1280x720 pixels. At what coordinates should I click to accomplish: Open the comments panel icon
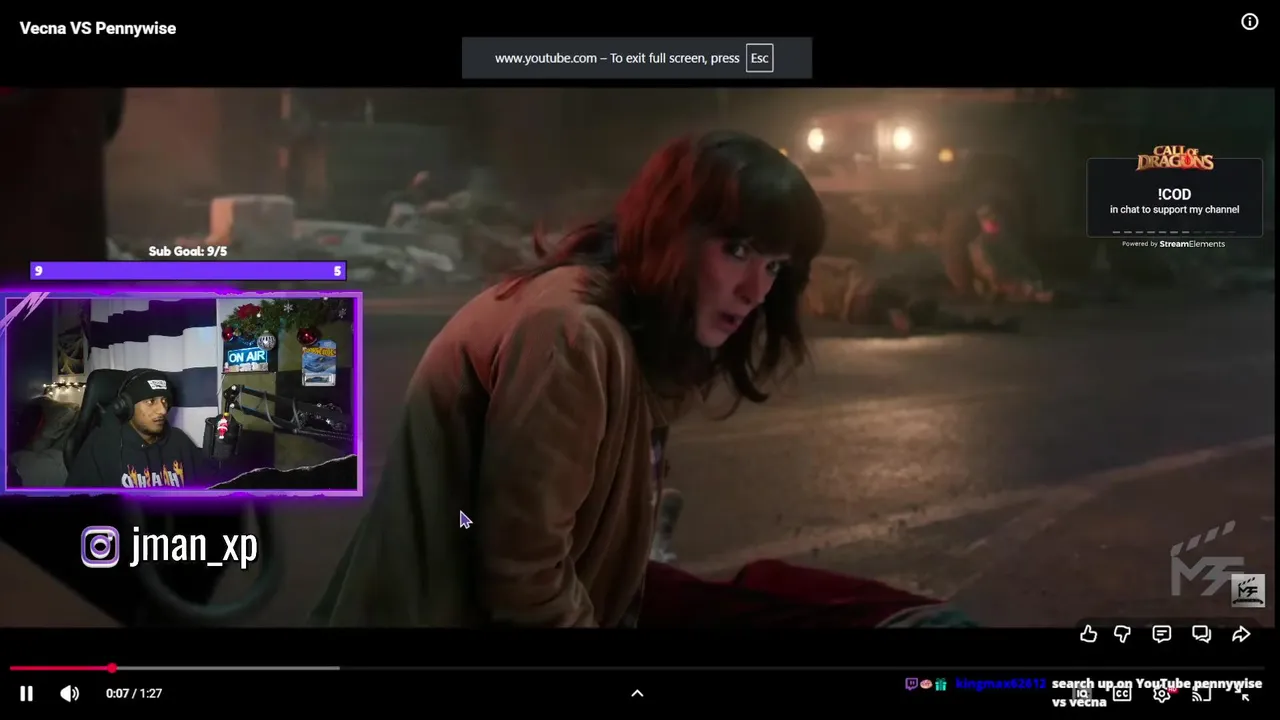tap(1161, 634)
